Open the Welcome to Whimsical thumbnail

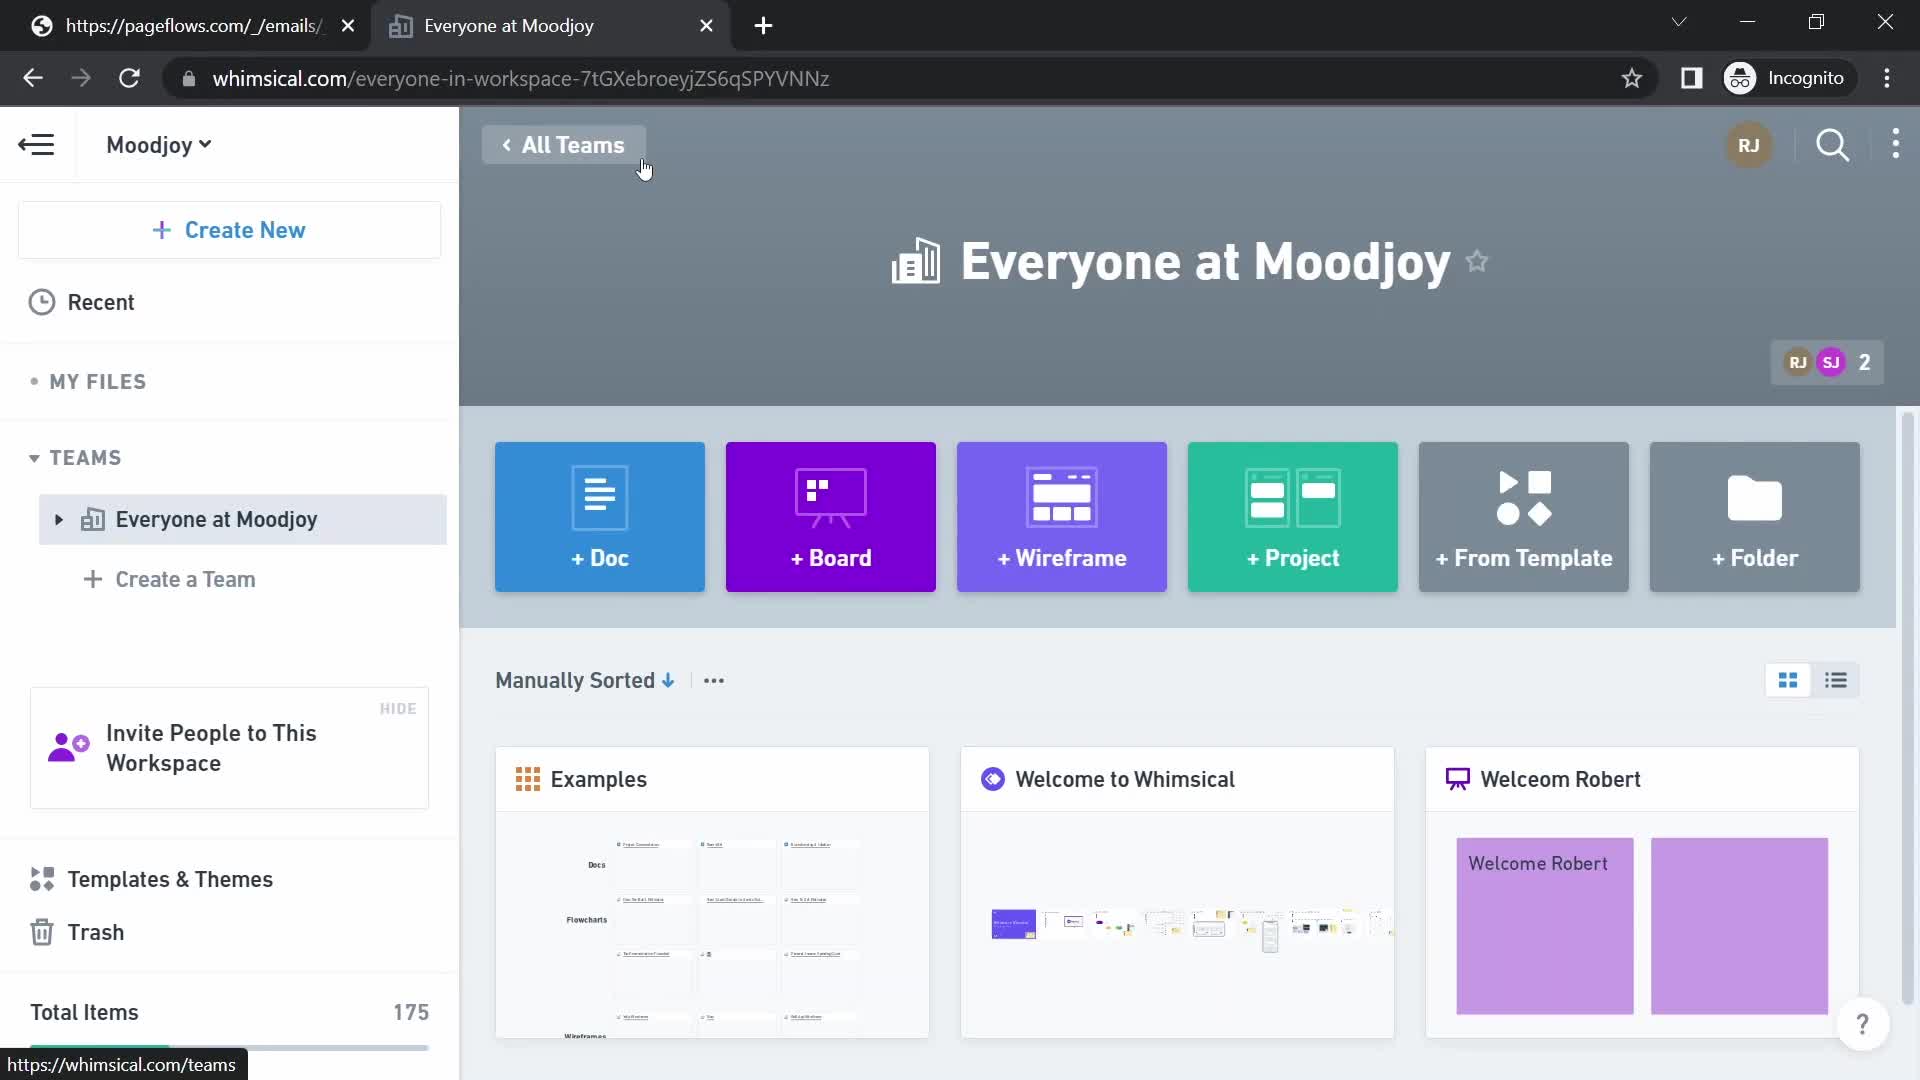[1177, 925]
